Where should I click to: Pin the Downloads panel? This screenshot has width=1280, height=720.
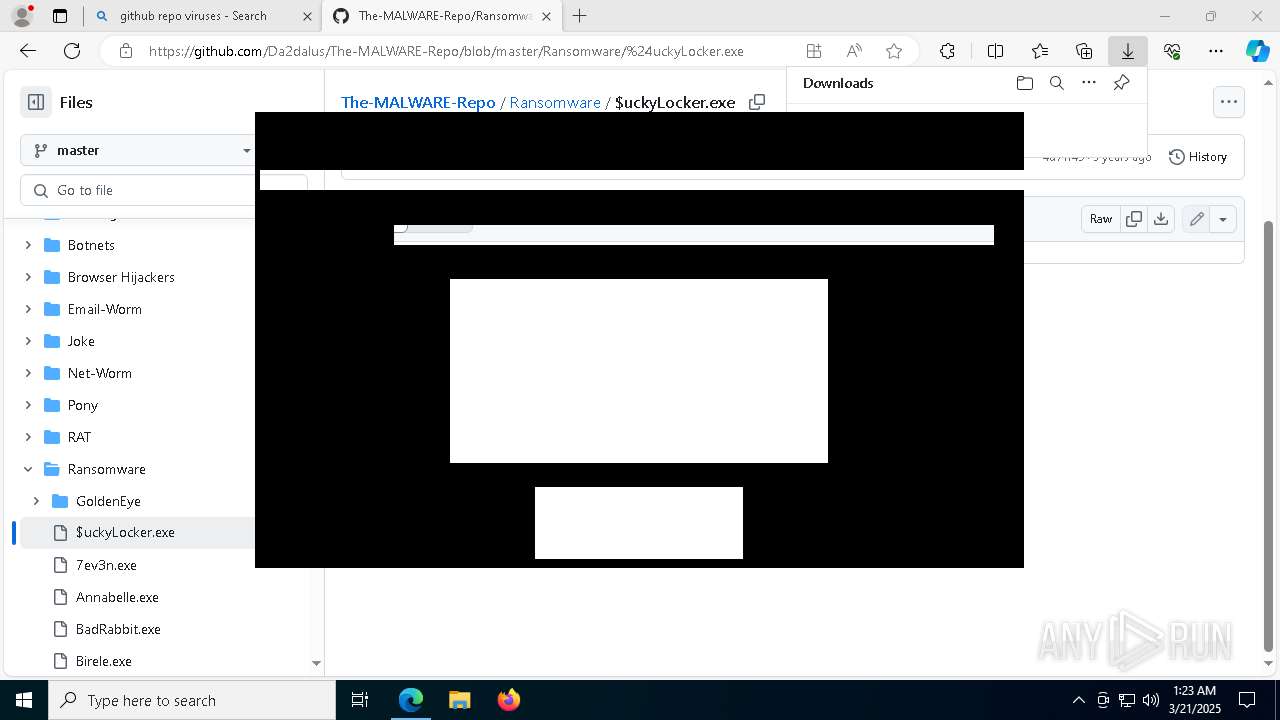tap(1121, 83)
